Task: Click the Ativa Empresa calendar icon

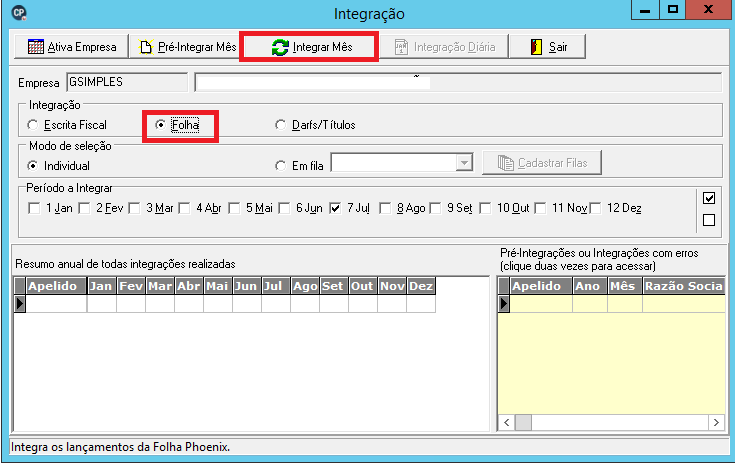Action: pos(36,47)
